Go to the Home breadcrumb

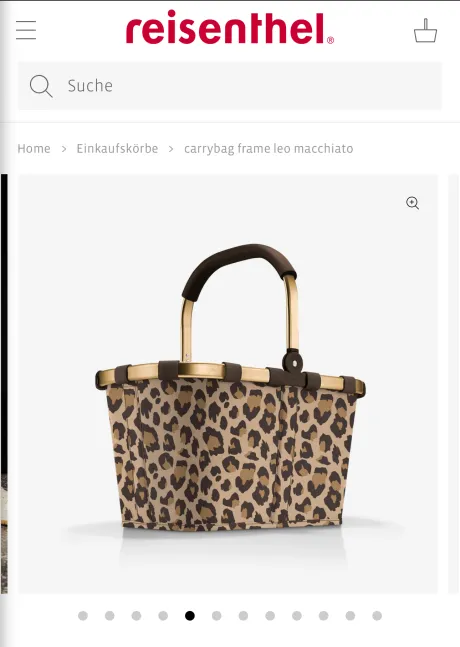click(34, 149)
